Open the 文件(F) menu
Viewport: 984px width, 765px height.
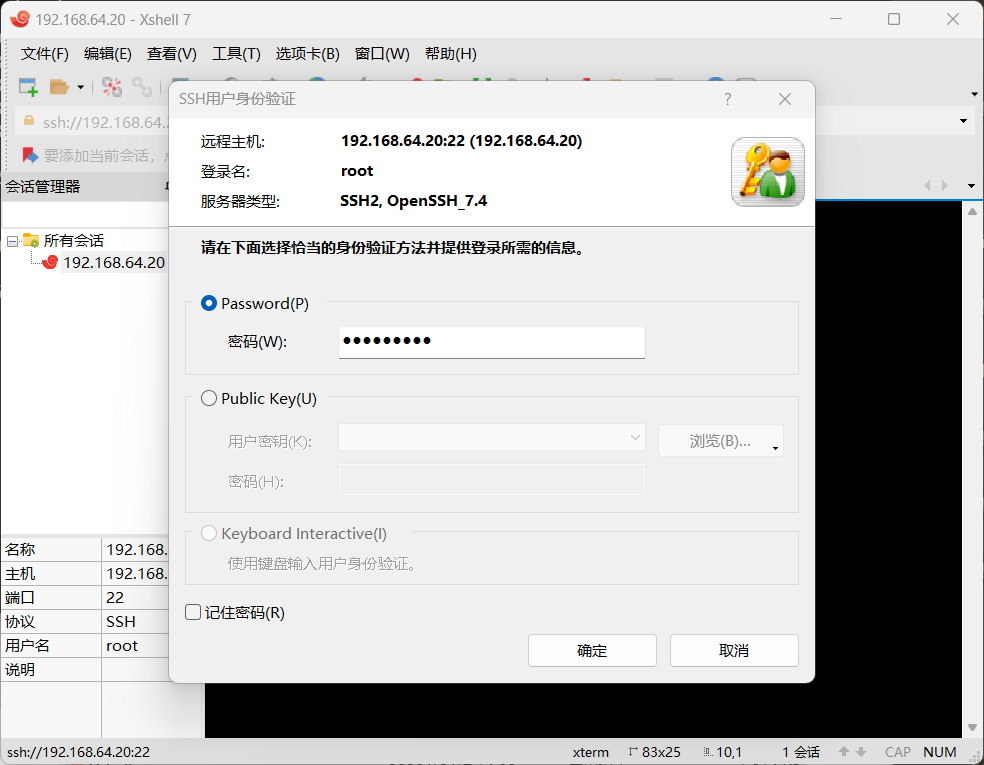(x=45, y=54)
